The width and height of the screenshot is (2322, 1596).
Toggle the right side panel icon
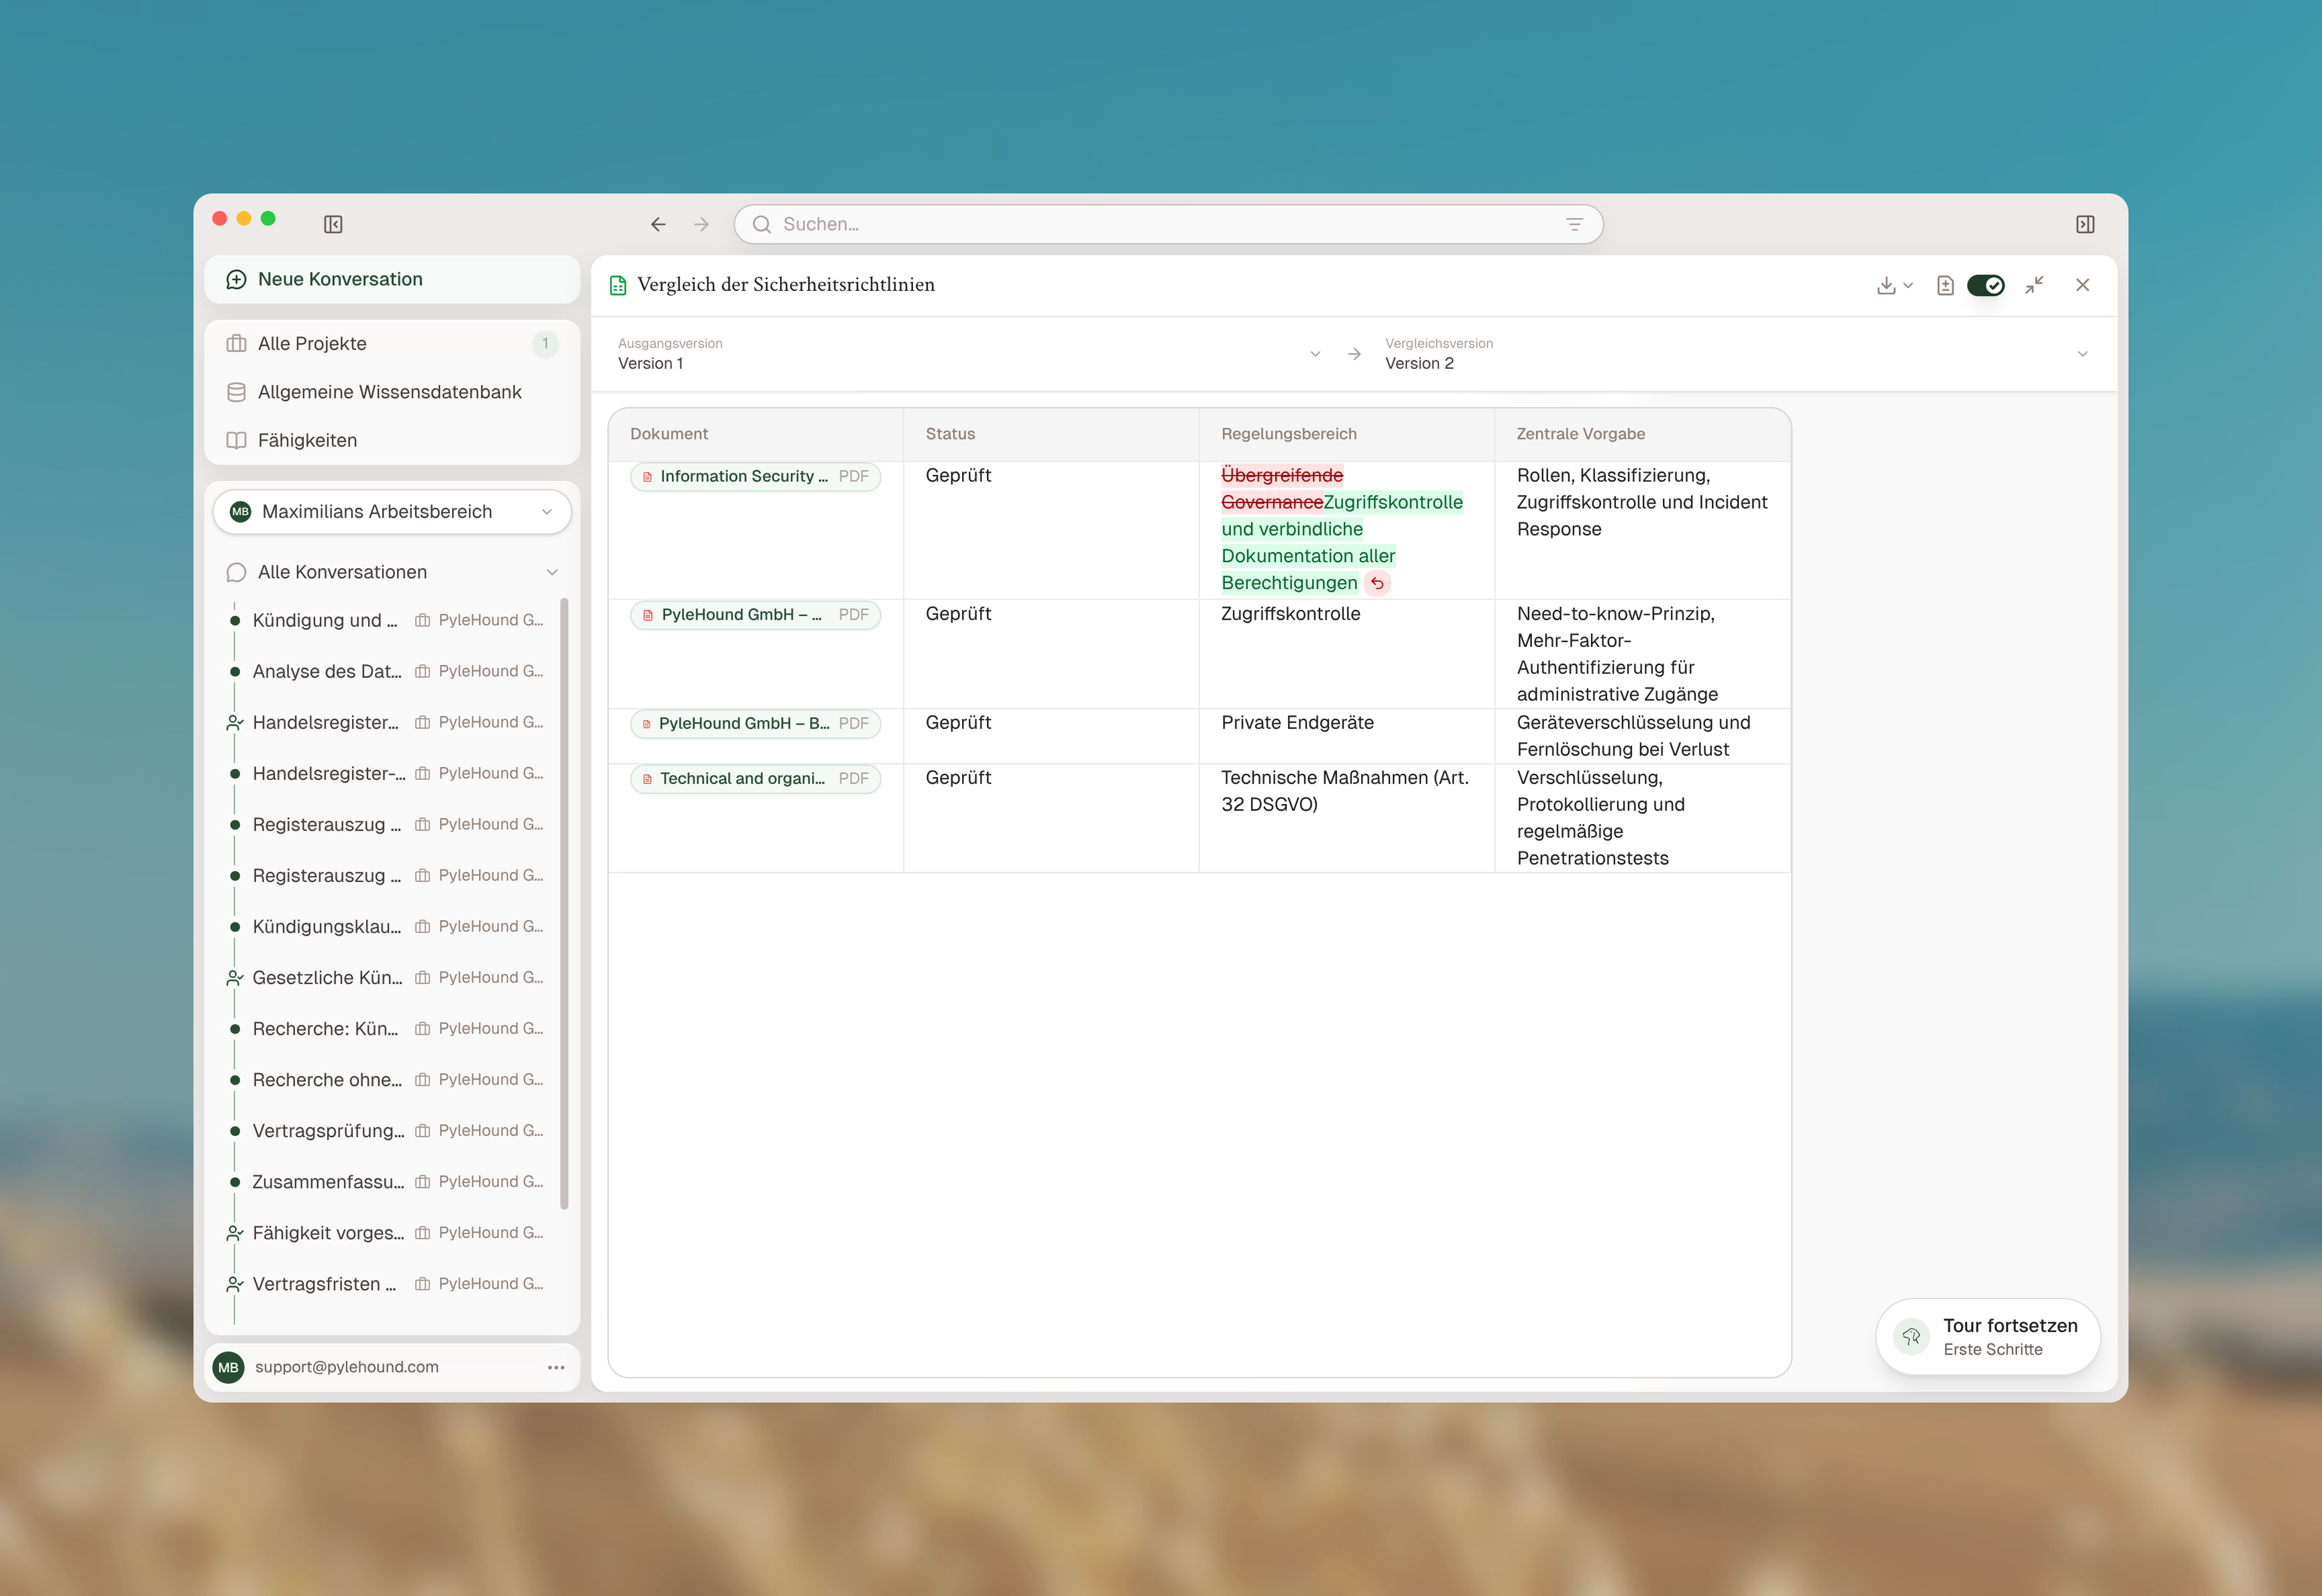(2085, 224)
